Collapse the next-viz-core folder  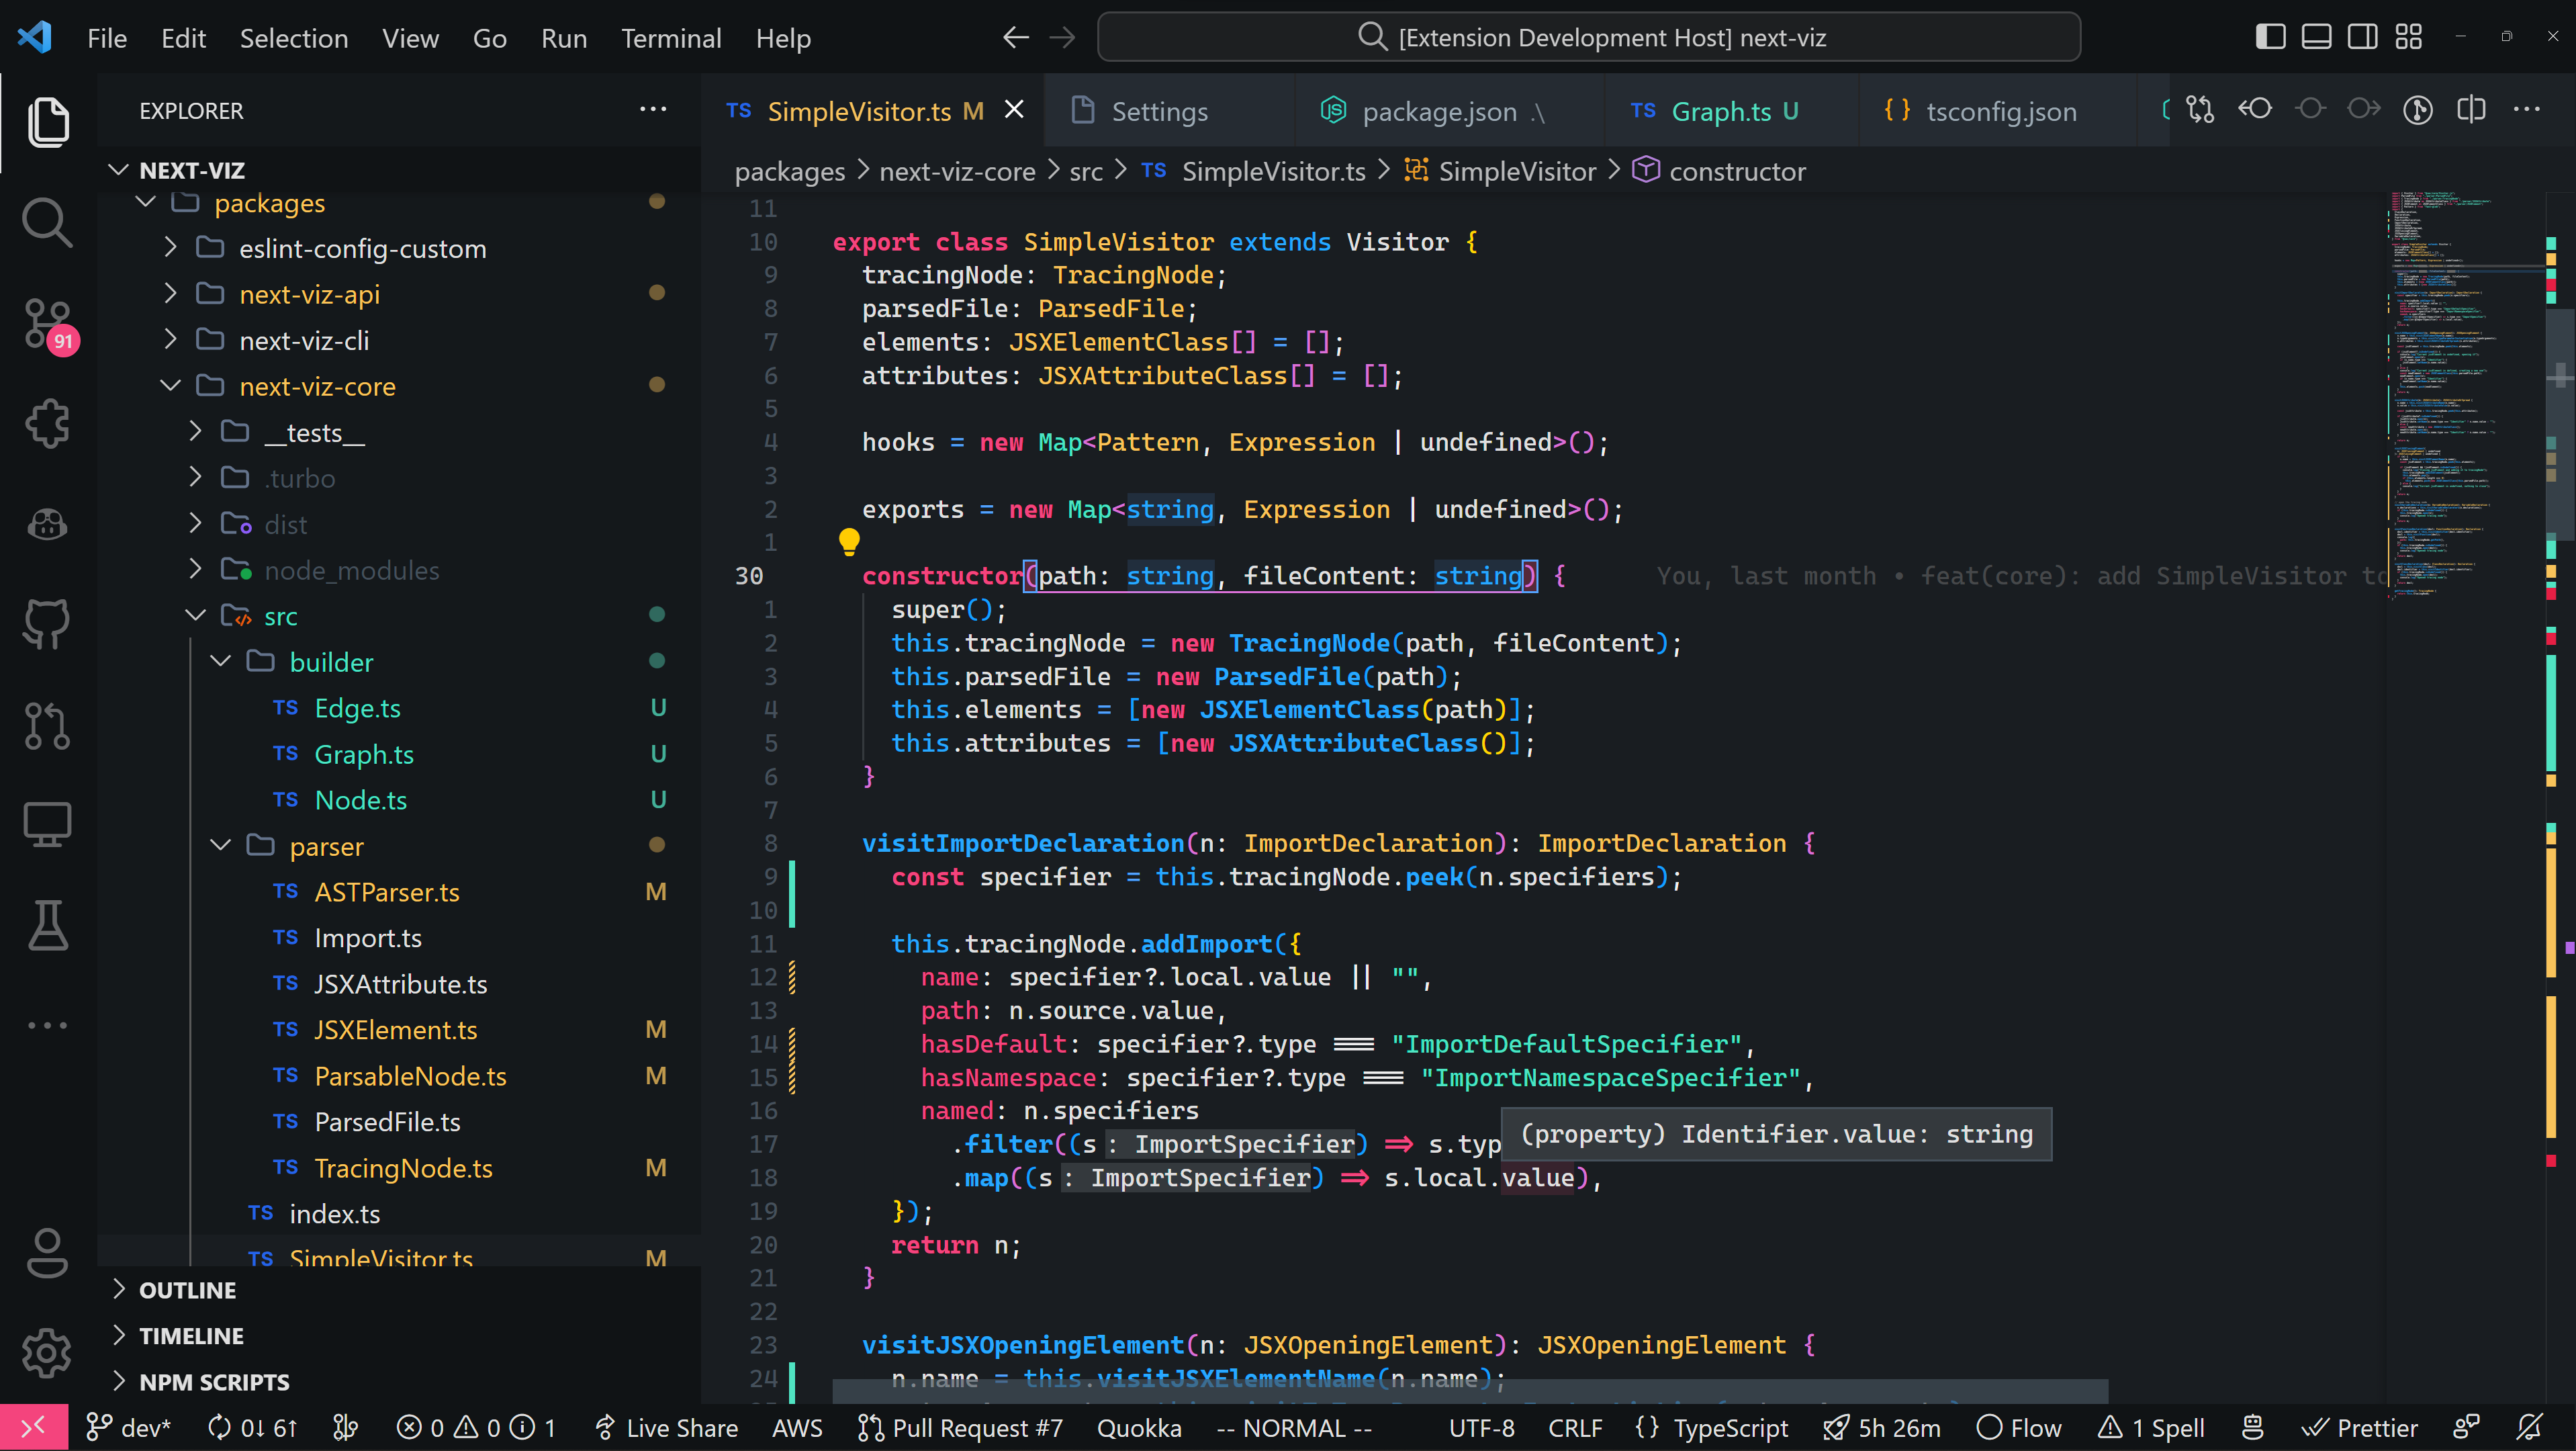(x=400, y=386)
